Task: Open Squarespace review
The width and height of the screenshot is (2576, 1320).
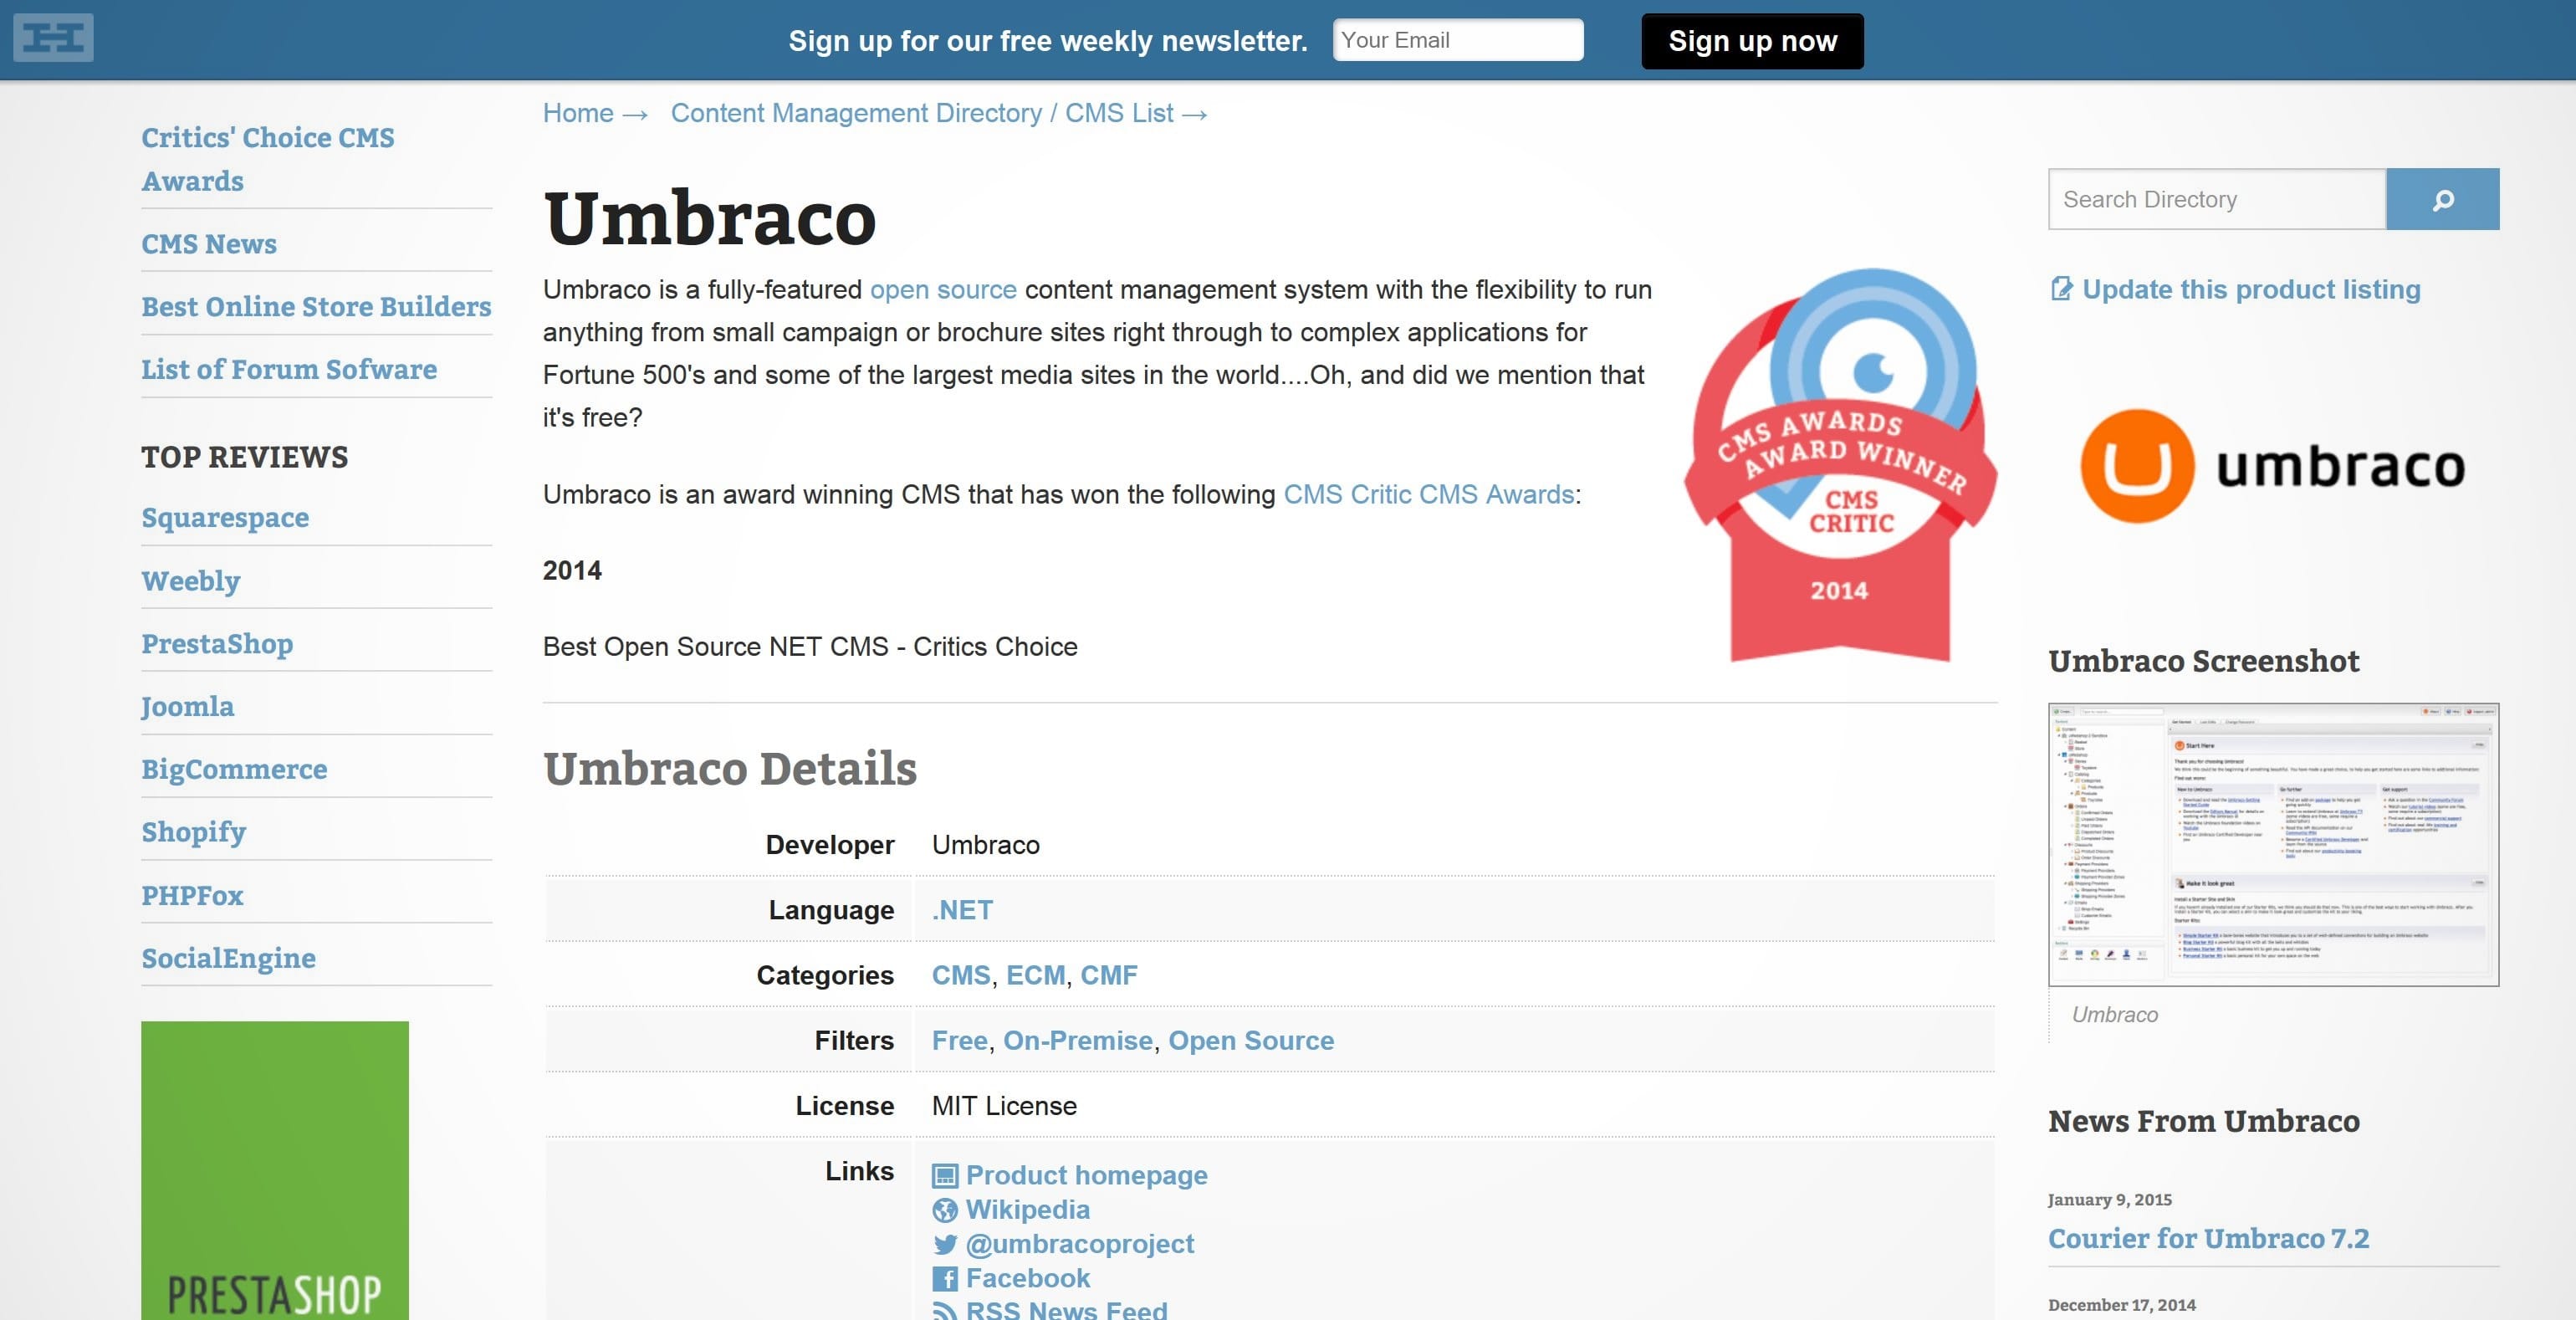Action: (x=225, y=517)
